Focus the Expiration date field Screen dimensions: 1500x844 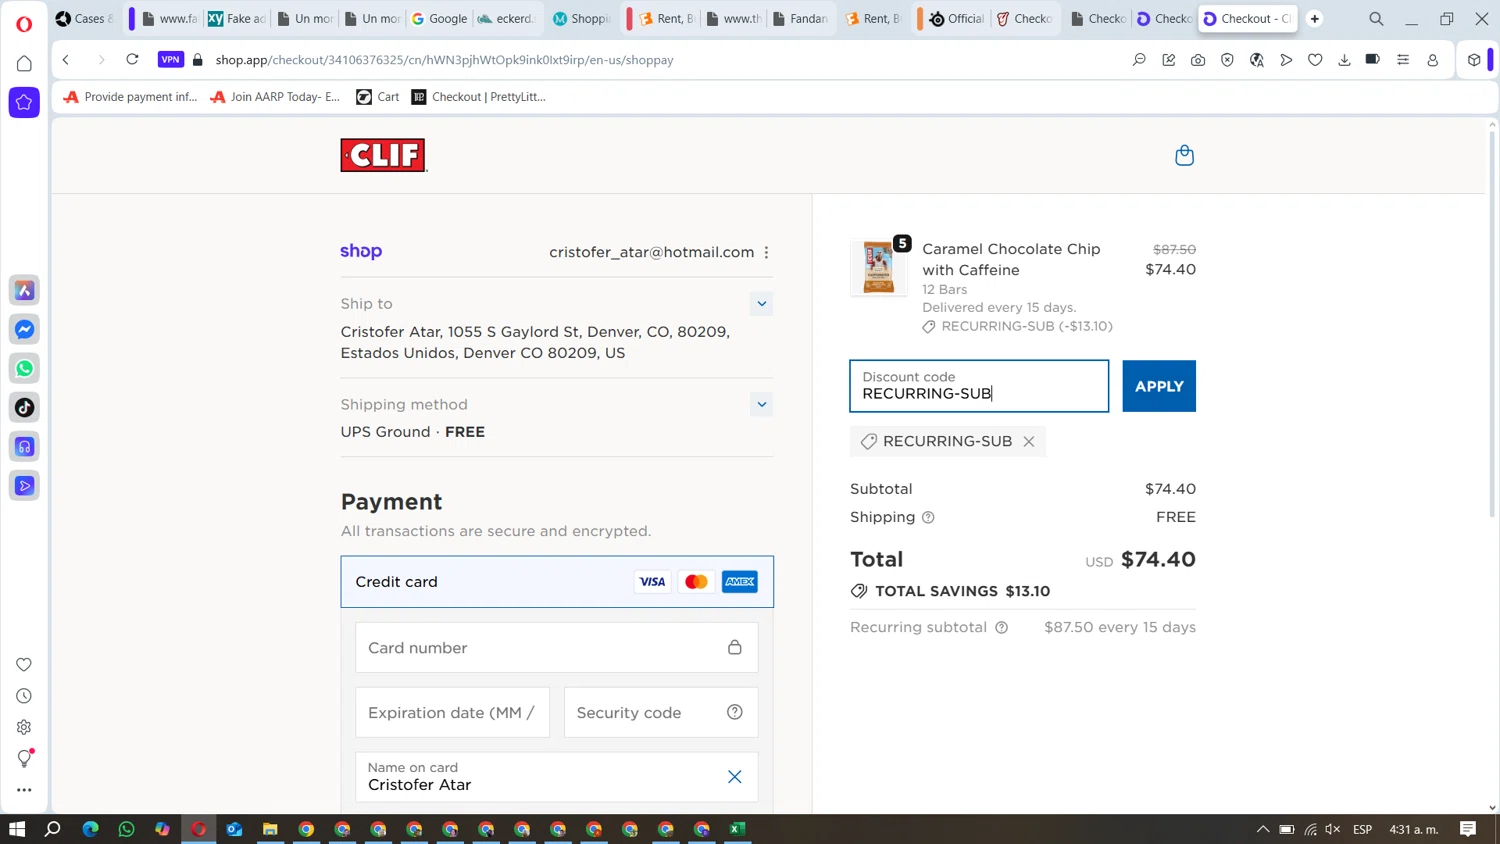point(452,712)
